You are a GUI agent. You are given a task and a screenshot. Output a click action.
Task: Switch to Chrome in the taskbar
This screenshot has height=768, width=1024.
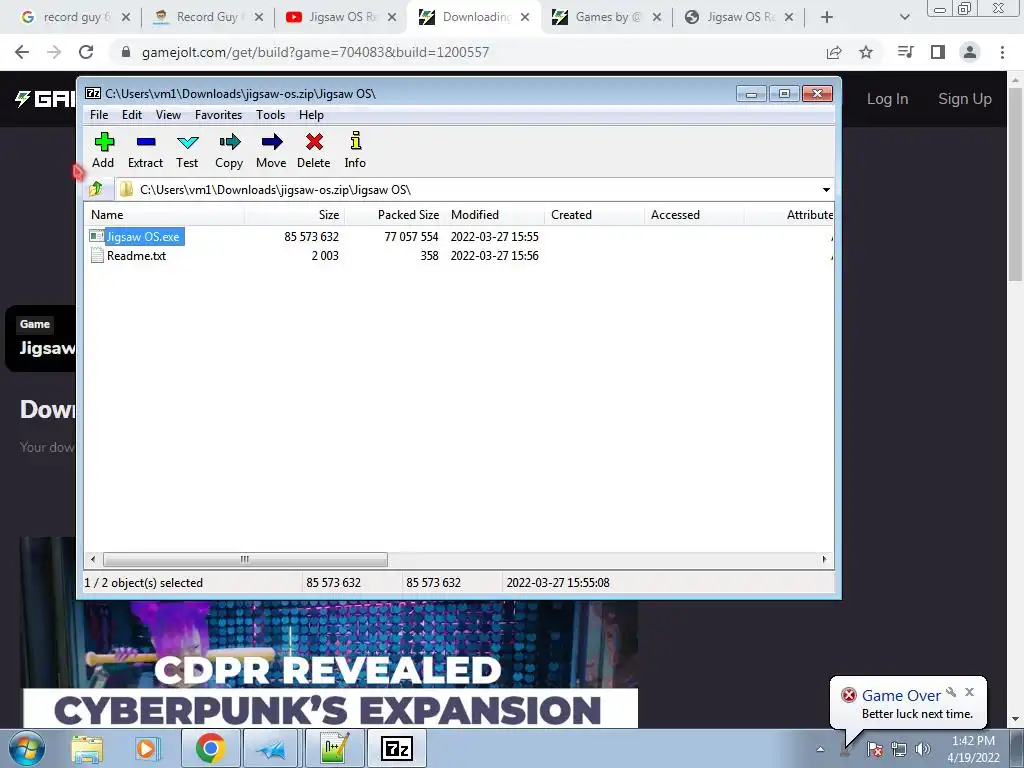coord(210,749)
